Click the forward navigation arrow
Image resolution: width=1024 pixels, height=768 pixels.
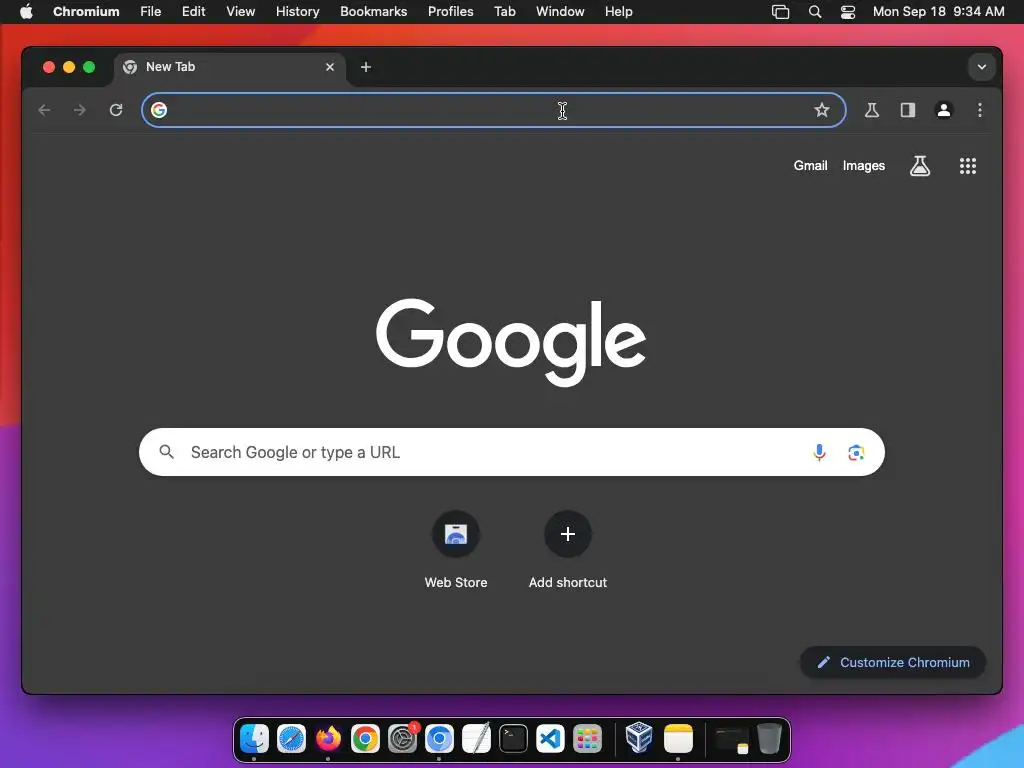[x=80, y=110]
